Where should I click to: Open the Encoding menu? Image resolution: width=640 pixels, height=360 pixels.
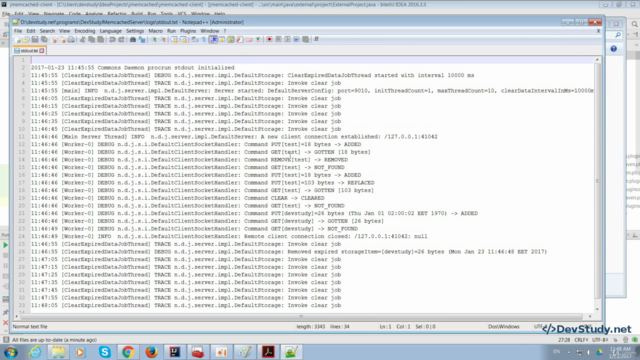[84, 31]
